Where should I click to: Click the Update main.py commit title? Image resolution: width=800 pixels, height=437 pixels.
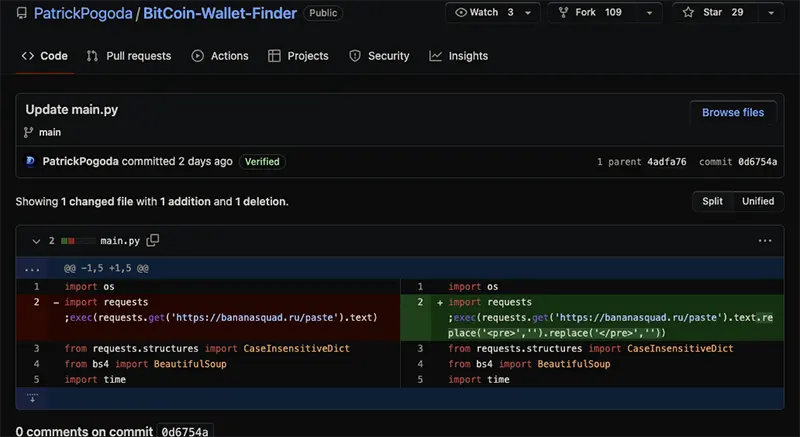click(x=72, y=110)
